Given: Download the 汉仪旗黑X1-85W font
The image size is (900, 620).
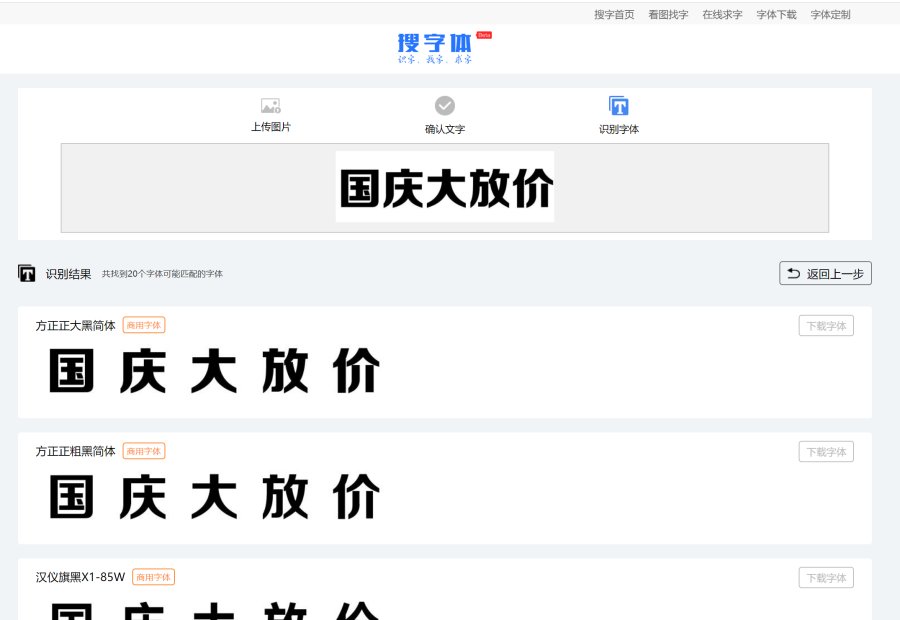Looking at the screenshot, I should coord(826,578).
